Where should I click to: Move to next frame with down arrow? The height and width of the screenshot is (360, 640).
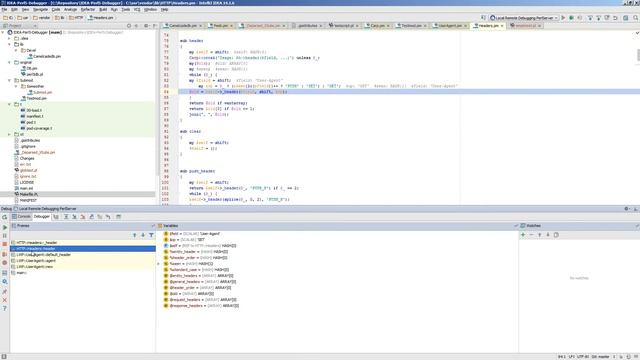(x=143, y=235)
